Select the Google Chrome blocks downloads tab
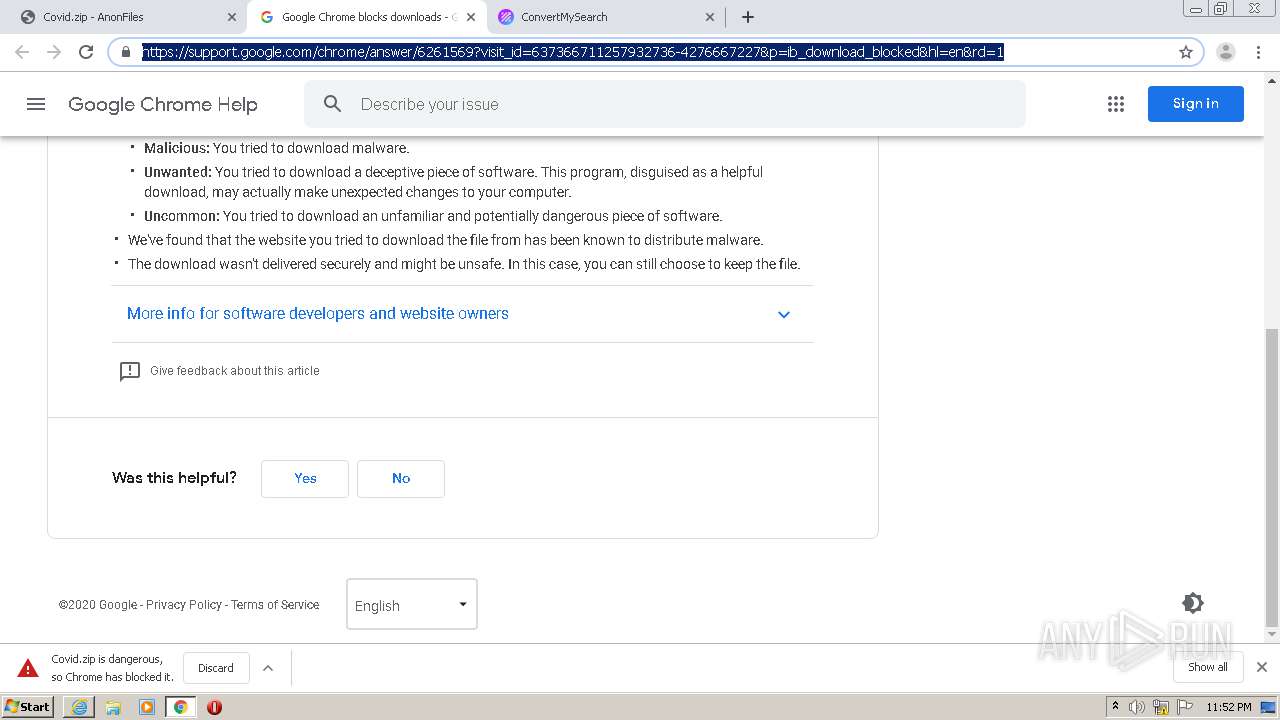 (366, 17)
